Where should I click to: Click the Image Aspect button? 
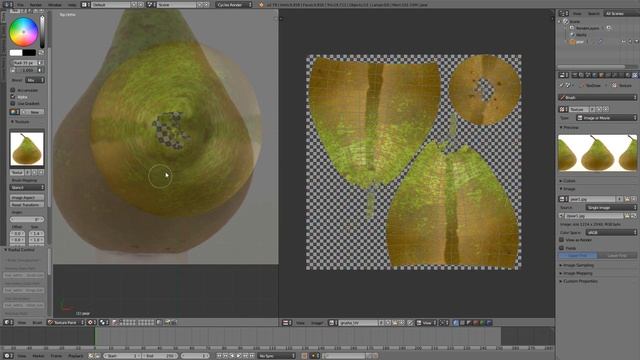click(x=27, y=198)
